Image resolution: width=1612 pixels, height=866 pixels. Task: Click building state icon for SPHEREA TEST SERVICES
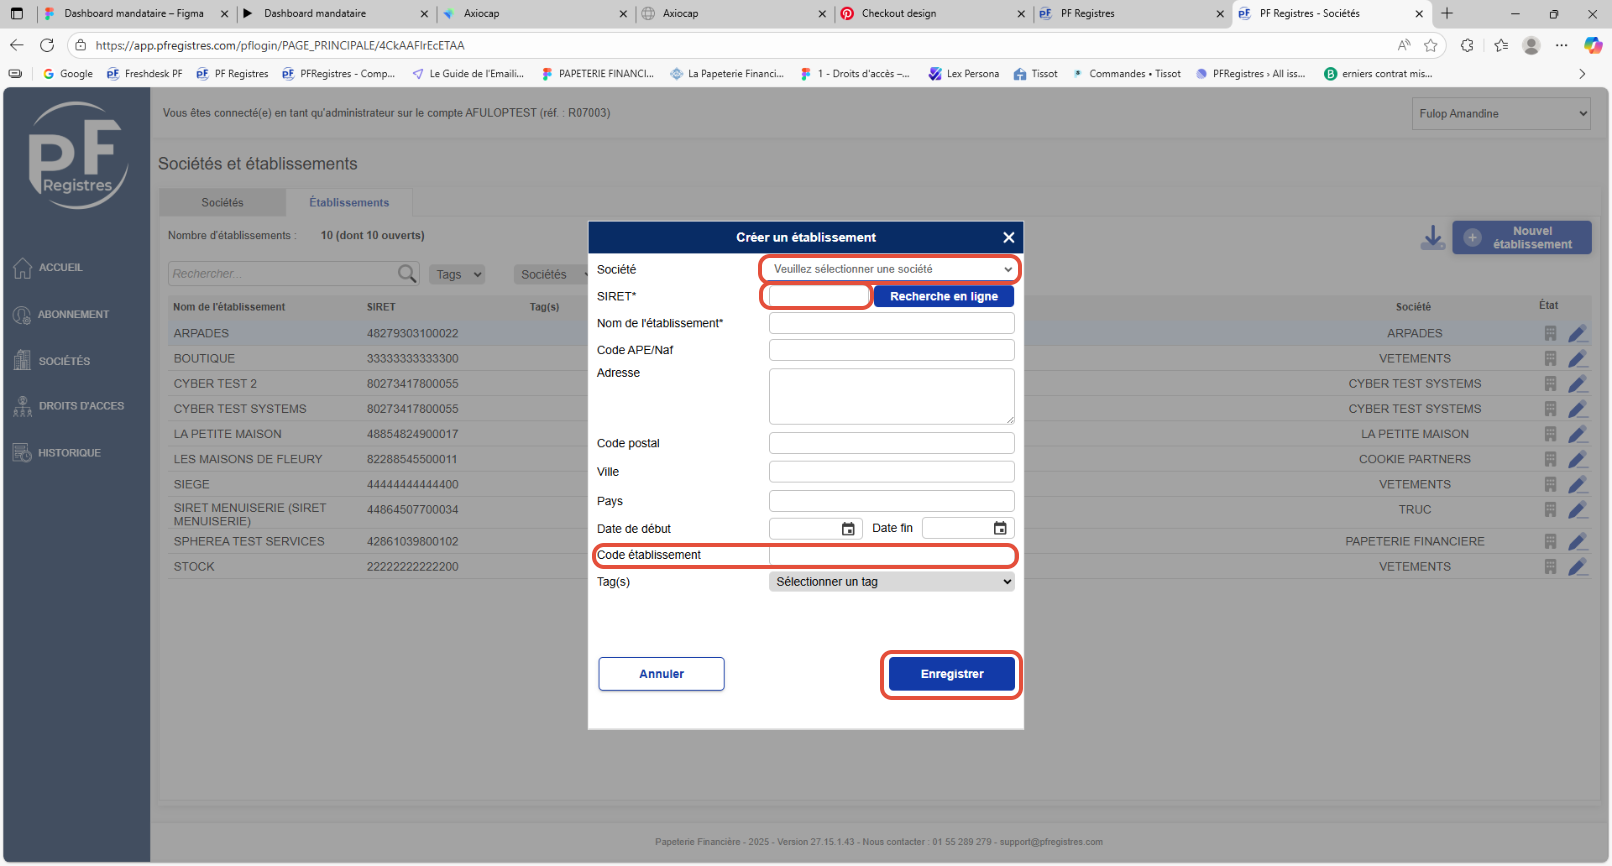(x=1550, y=541)
